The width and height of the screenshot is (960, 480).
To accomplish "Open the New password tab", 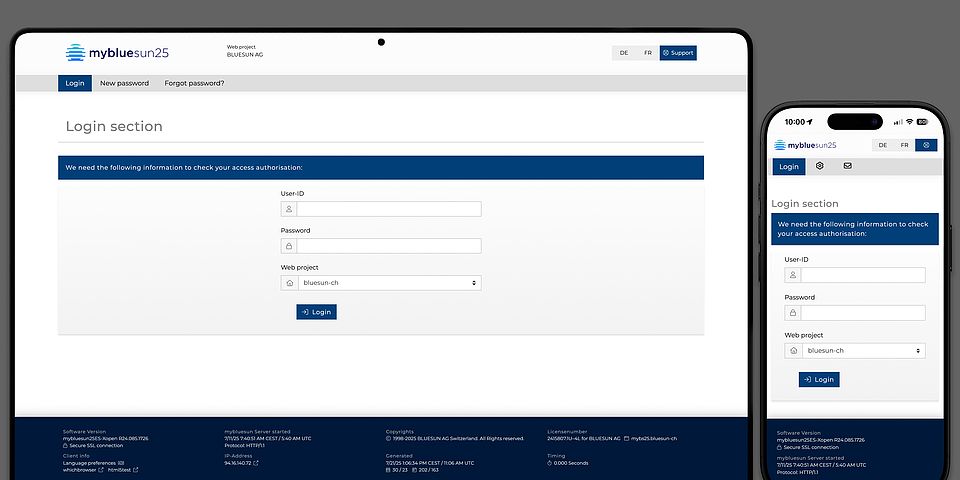I will 124,83.
